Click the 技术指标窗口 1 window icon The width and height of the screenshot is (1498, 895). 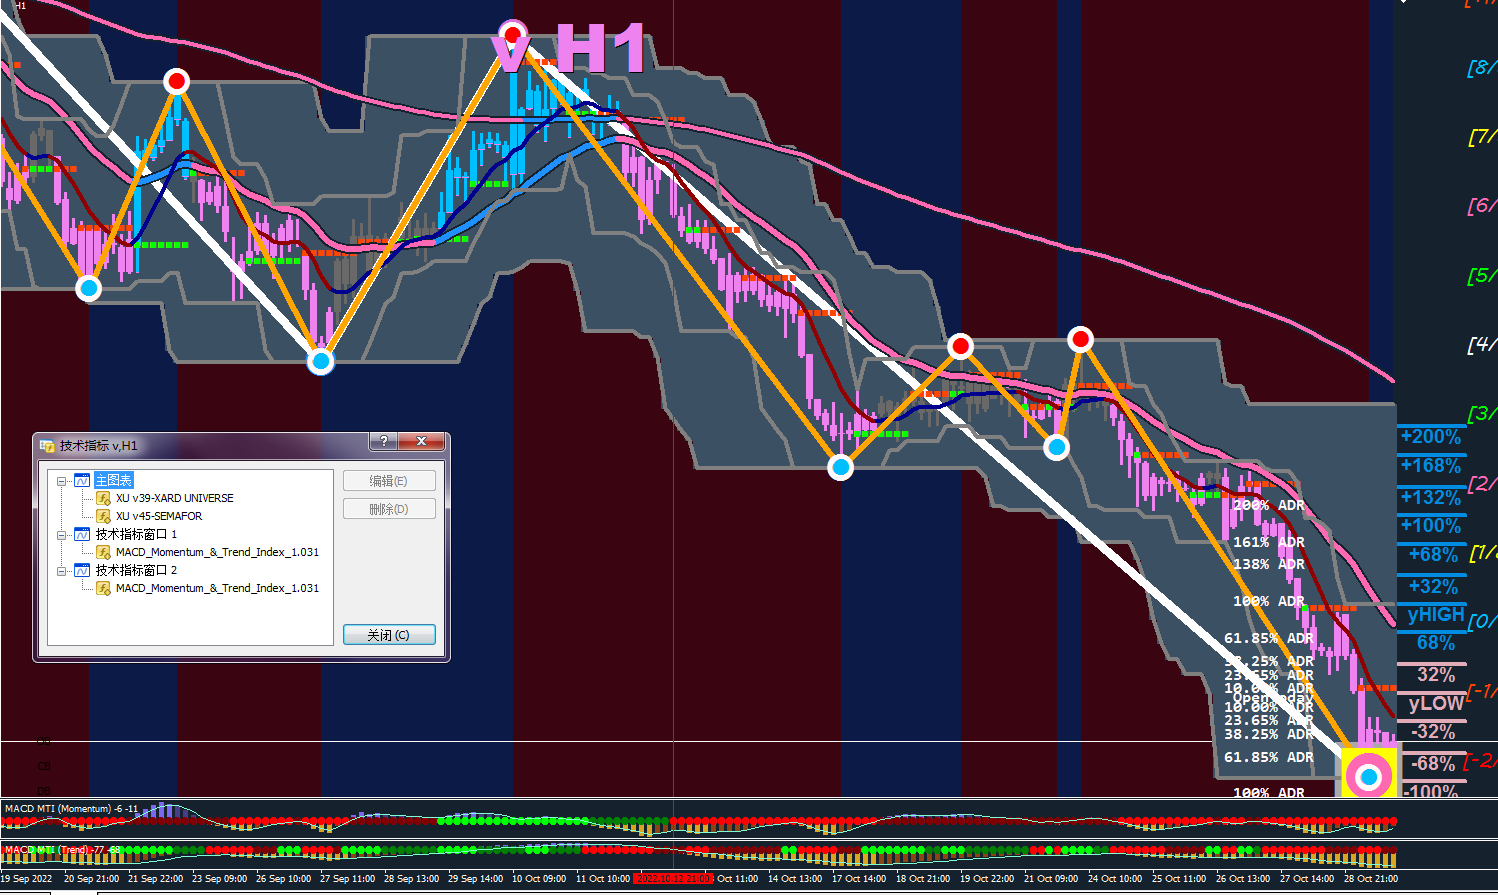[x=82, y=535]
